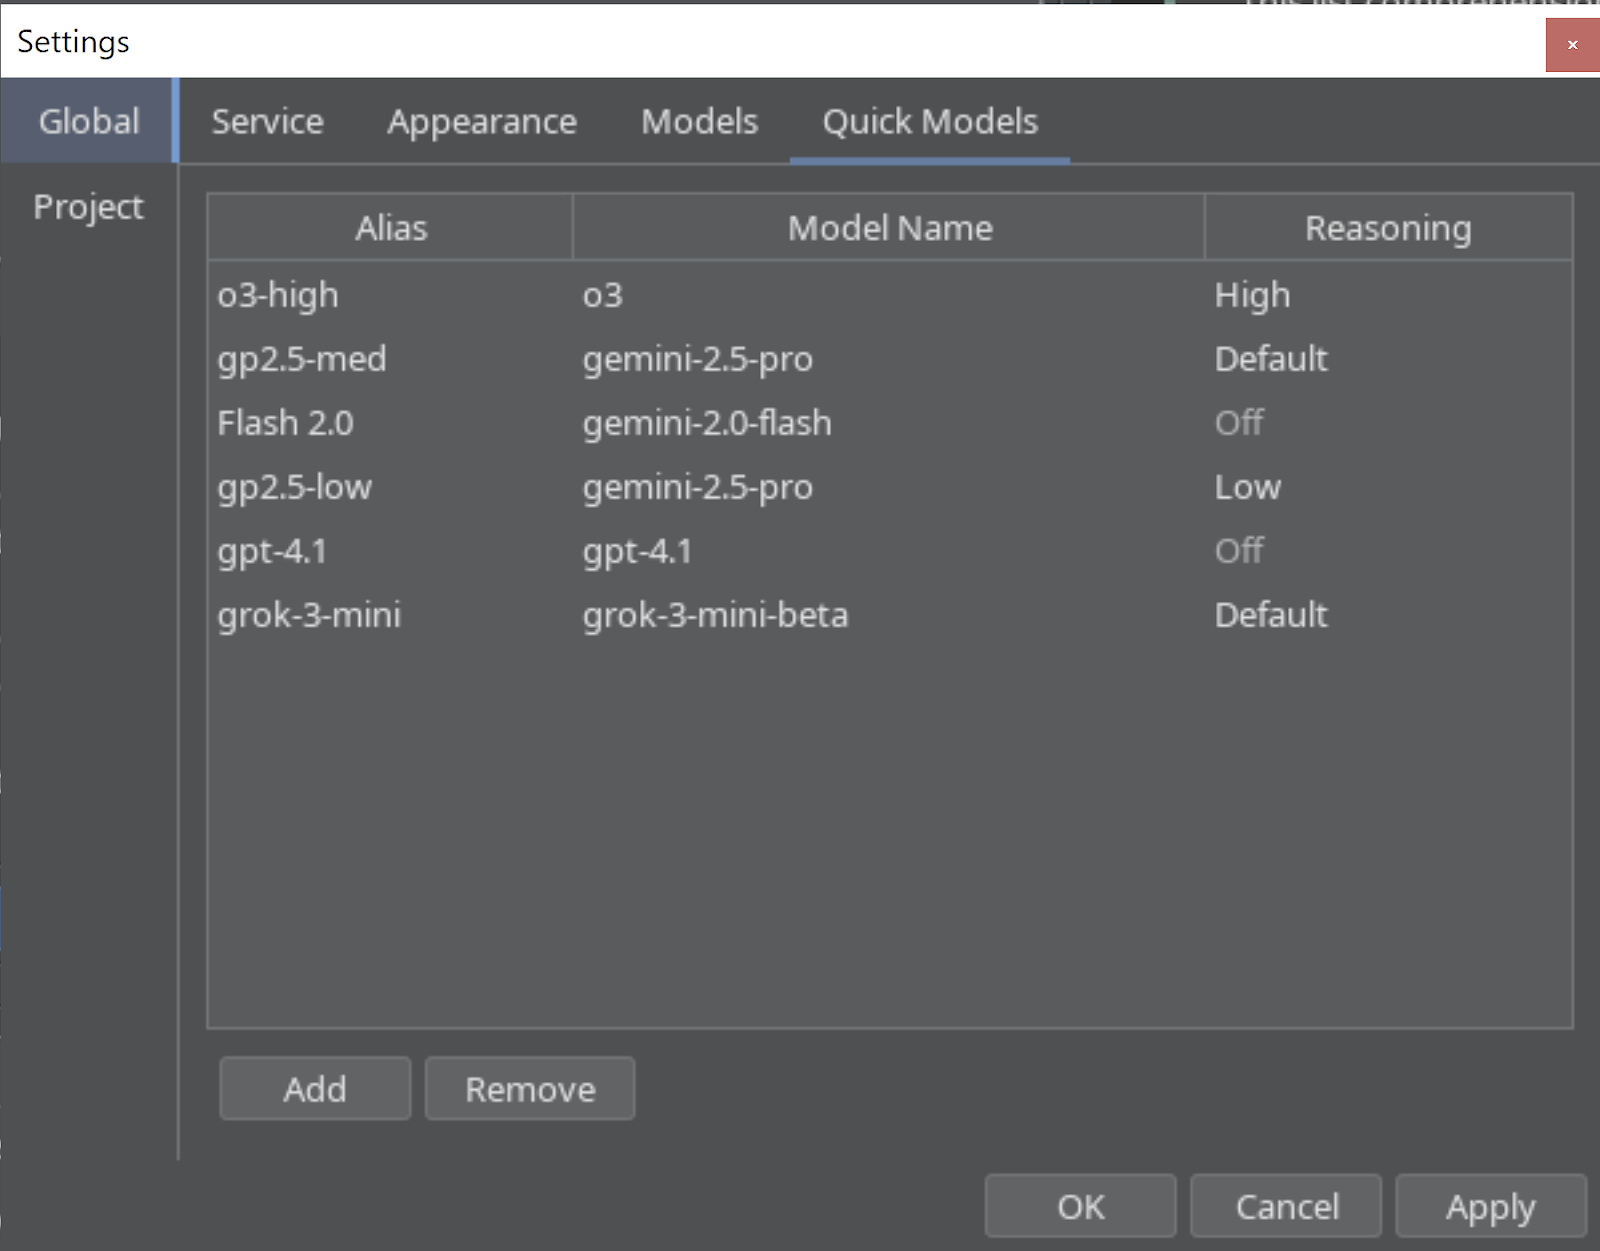The image size is (1600, 1251).
Task: Cancel the Settings dialog
Action: click(x=1287, y=1207)
